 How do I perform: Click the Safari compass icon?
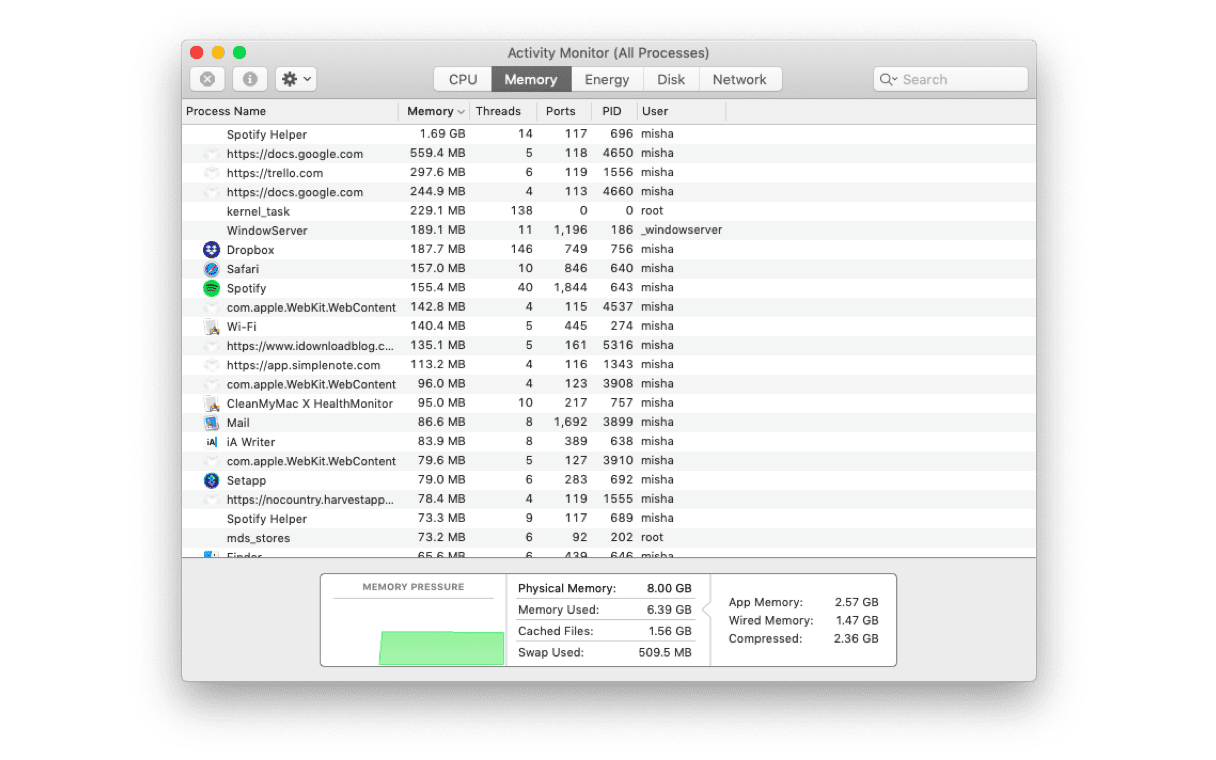coord(211,269)
